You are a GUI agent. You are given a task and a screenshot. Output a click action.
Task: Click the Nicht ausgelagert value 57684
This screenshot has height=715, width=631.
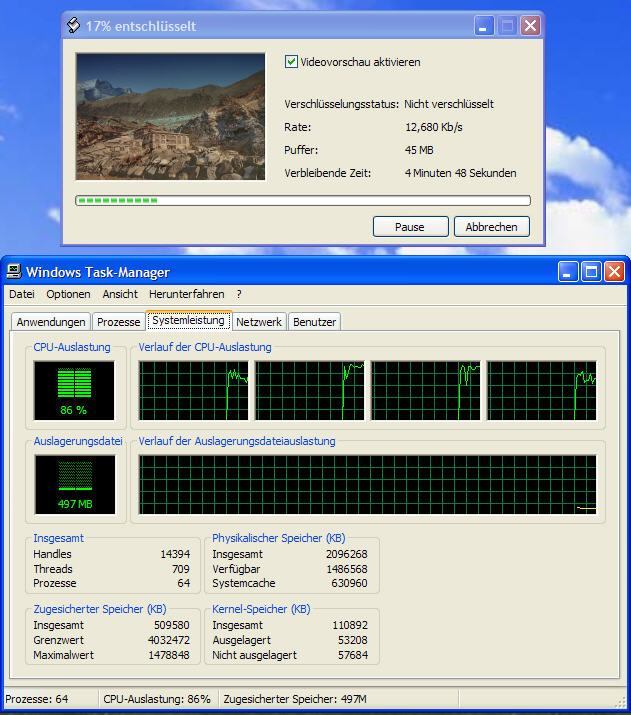352,655
